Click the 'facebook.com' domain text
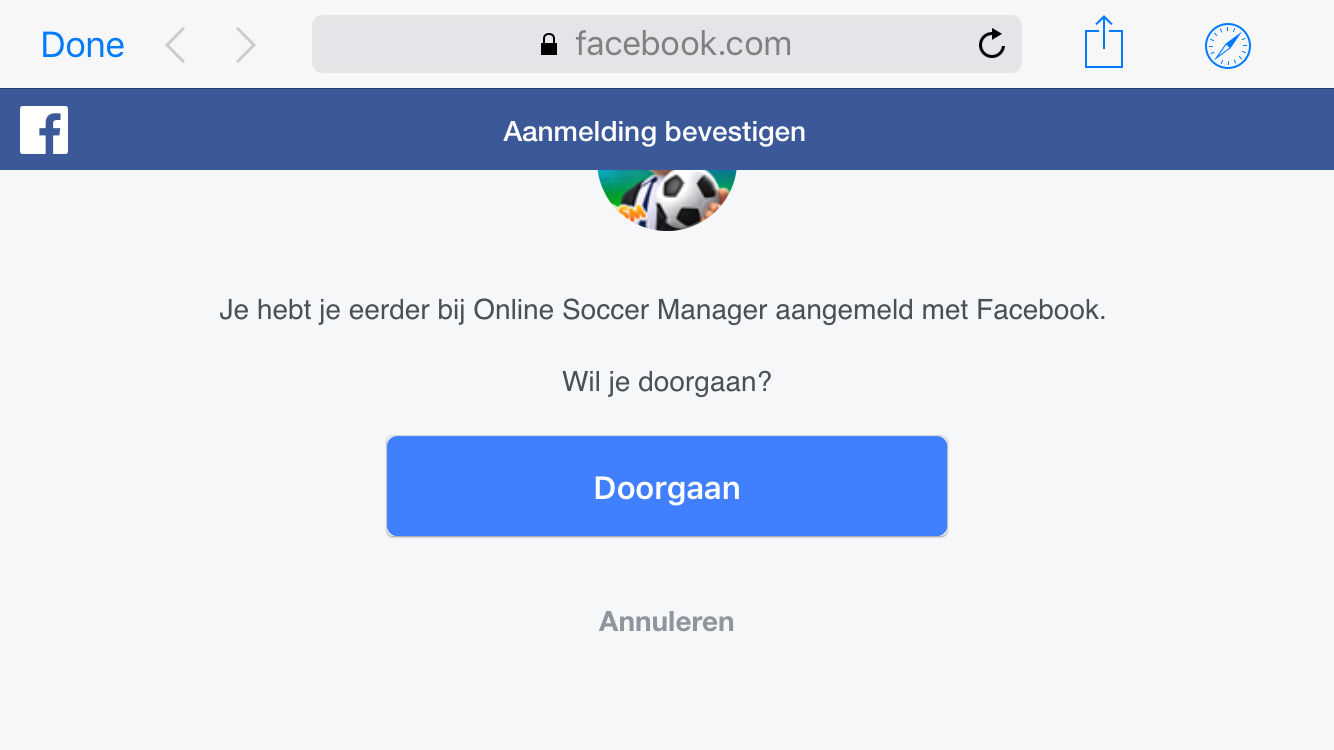Image resolution: width=1334 pixels, height=750 pixels. pyautogui.click(x=683, y=44)
